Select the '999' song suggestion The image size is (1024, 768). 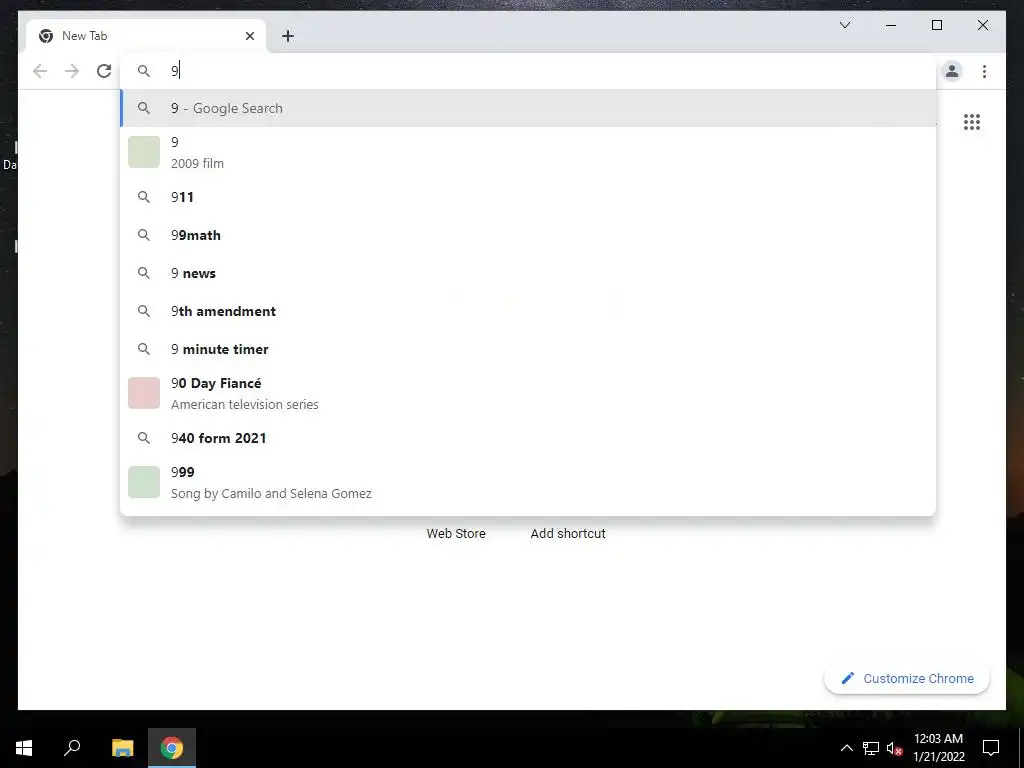[x=528, y=482]
